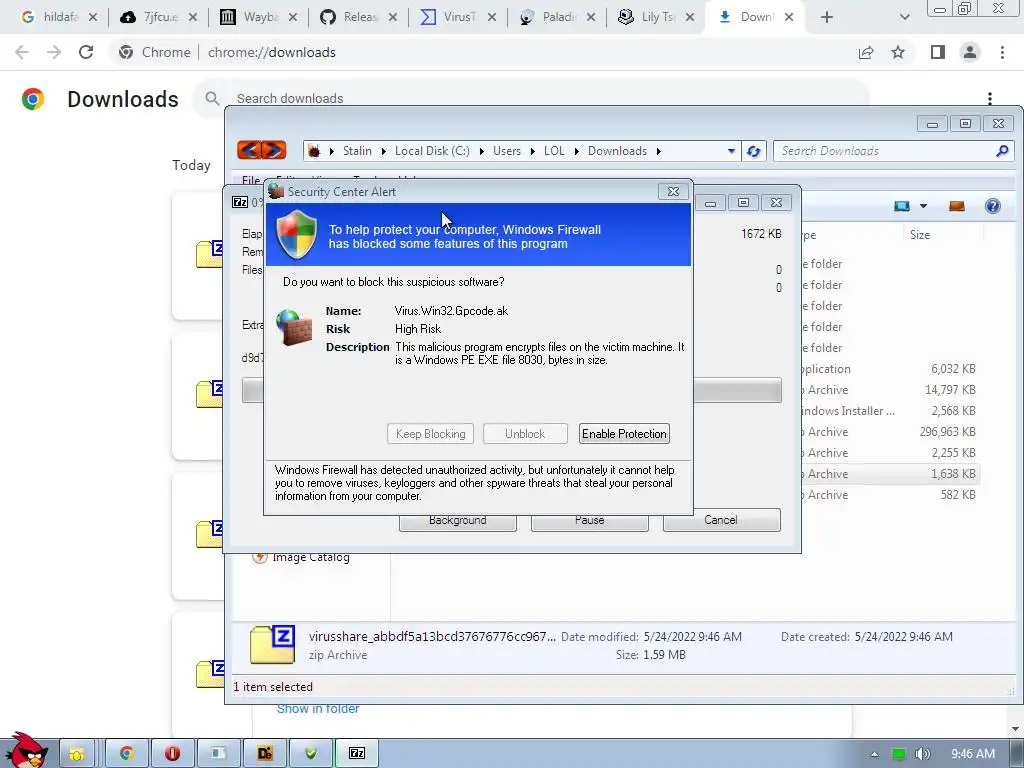Click the Keep Blocking button
This screenshot has height=768, width=1024.
(x=430, y=434)
